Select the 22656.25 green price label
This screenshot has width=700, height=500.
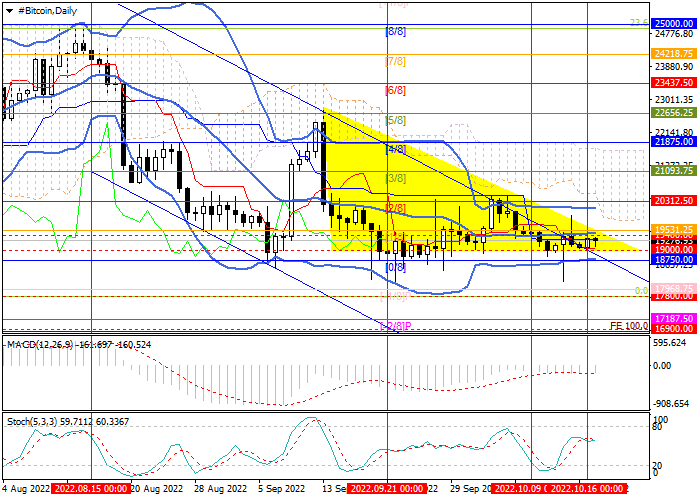(674, 113)
